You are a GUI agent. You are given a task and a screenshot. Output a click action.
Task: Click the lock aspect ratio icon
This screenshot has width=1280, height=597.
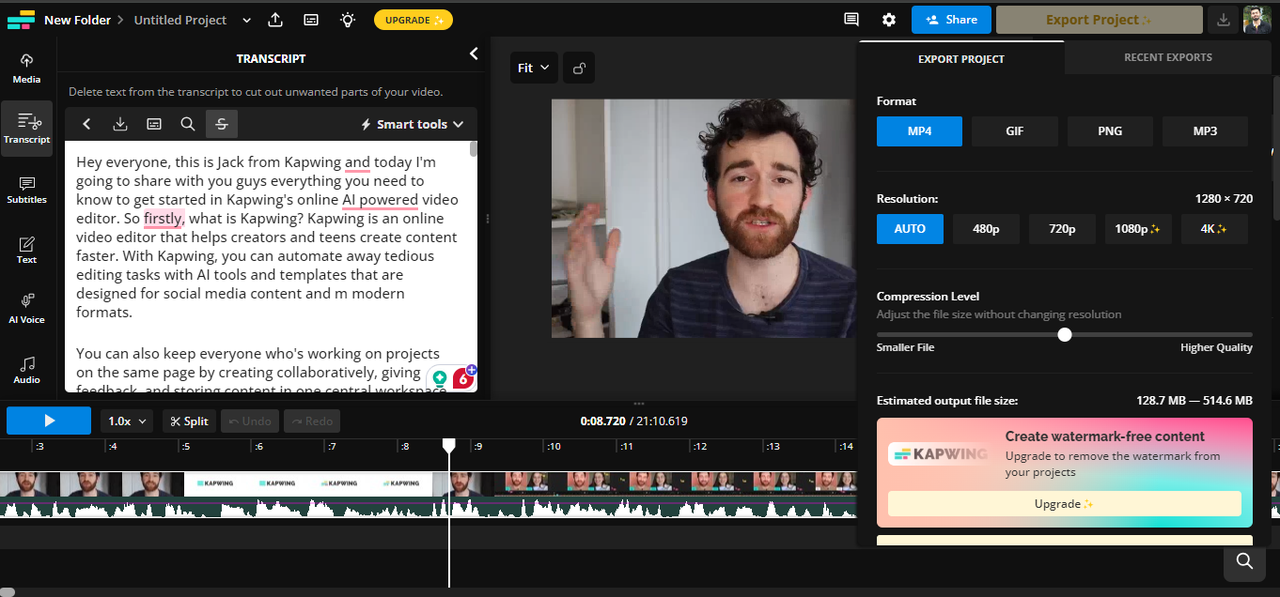578,68
